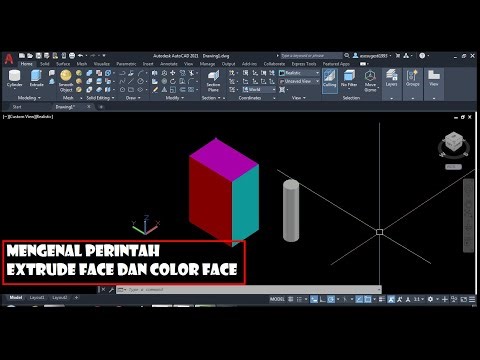Click the Undo arrow in quick access toolbar
Image resolution: width=480 pixels, height=360 pixels.
pyautogui.click(x=80, y=56)
